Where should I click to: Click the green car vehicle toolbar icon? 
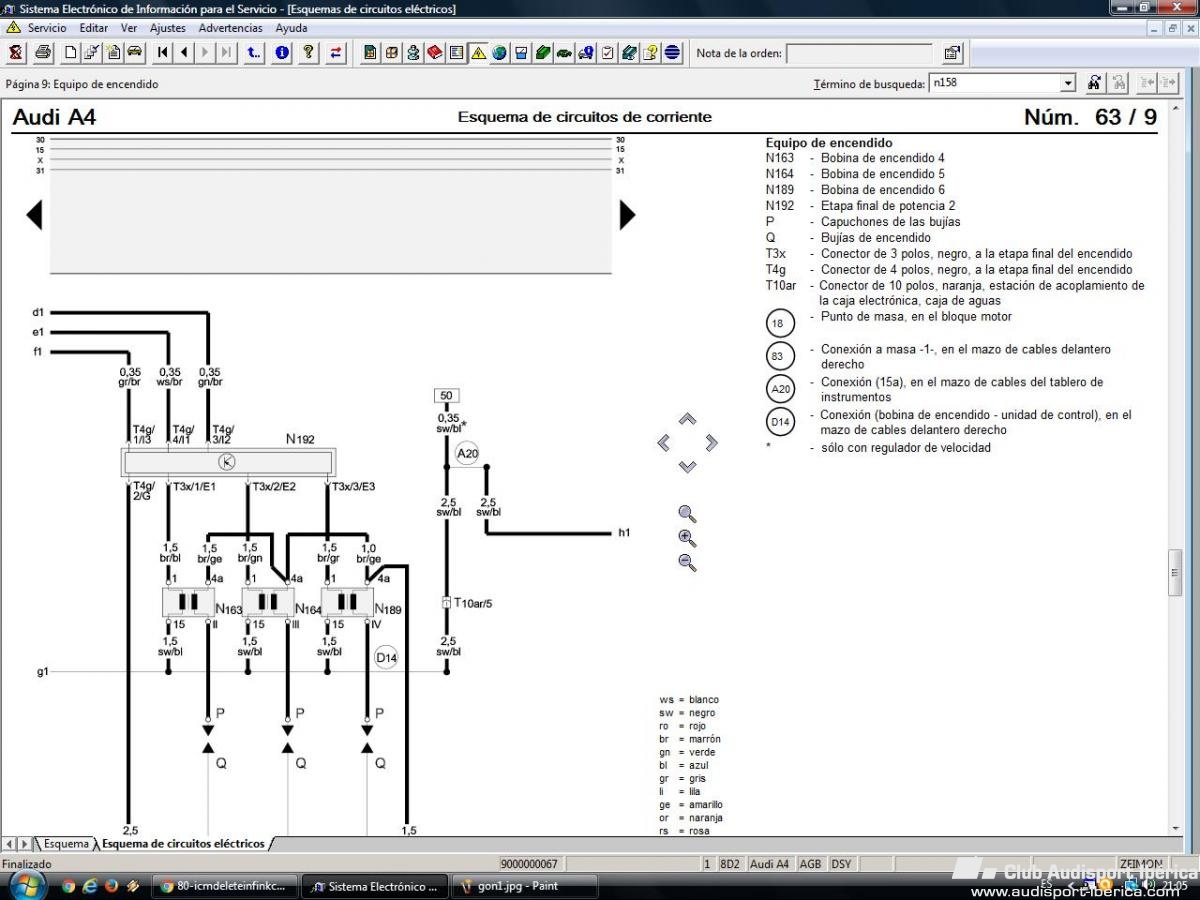point(135,53)
